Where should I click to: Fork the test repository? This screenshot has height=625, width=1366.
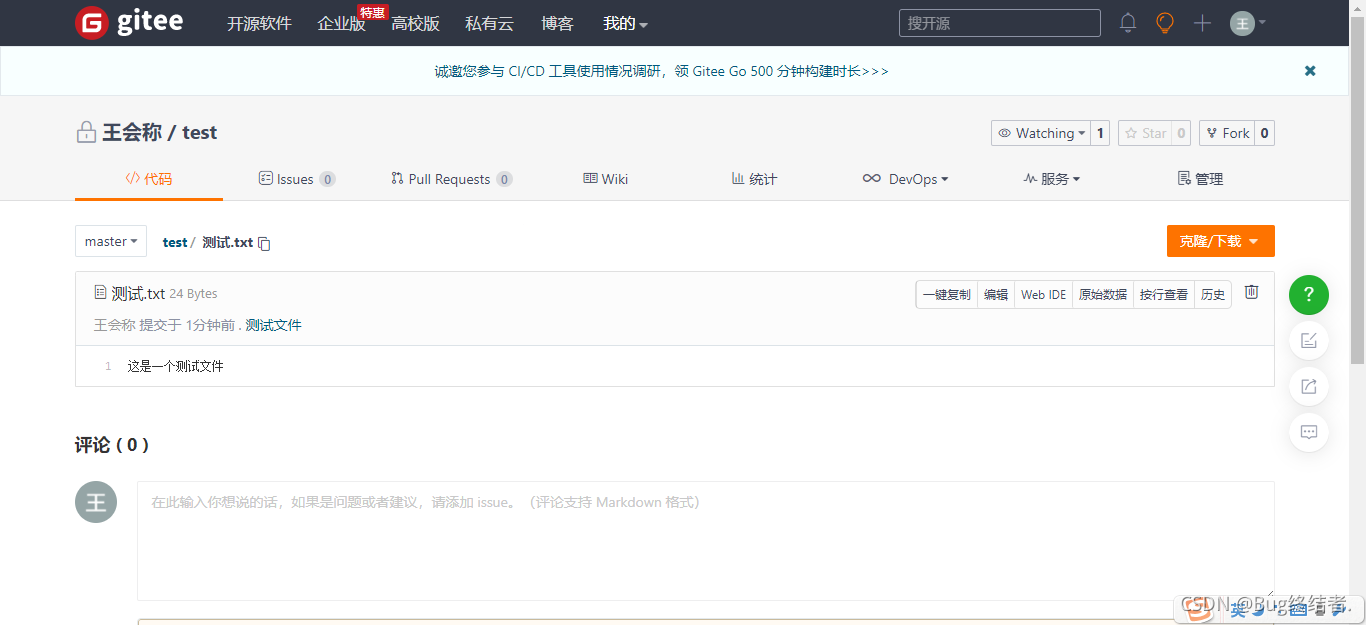(x=1227, y=133)
